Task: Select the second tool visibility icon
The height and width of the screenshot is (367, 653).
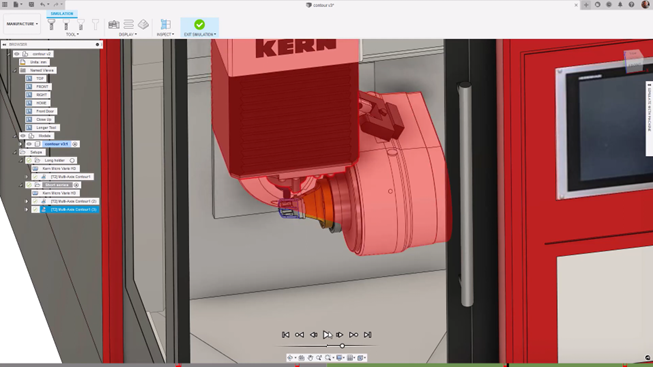Action: pyautogui.click(x=66, y=25)
